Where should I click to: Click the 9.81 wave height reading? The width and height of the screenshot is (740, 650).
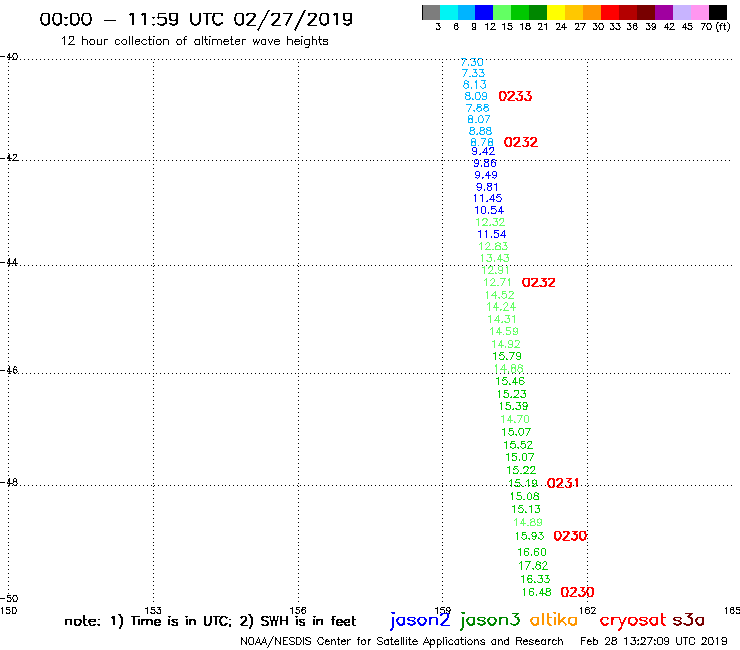487,187
